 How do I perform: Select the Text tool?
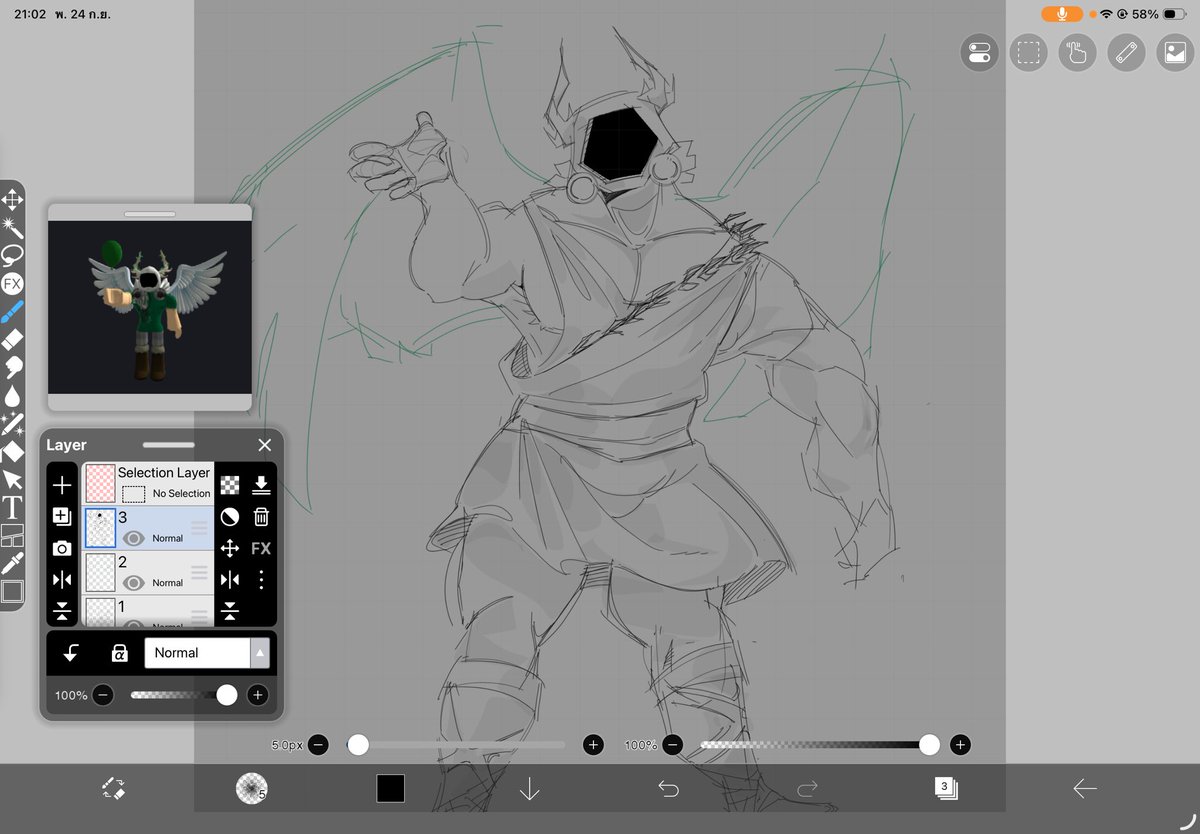pyautogui.click(x=12, y=508)
